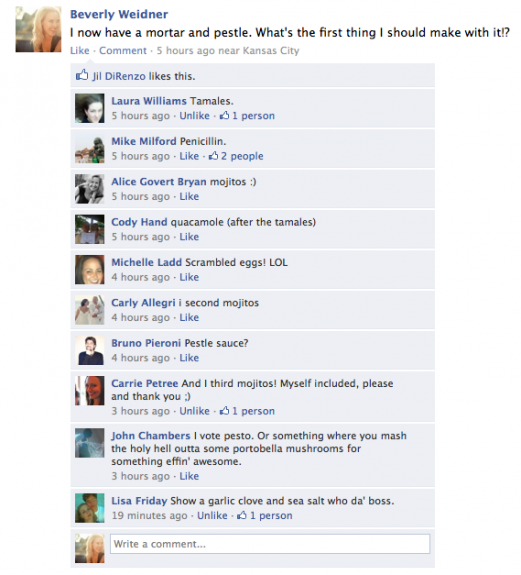Open Beverly Weidner's profile picture at top
This screenshot has height=575, width=521.
[x=38, y=29]
